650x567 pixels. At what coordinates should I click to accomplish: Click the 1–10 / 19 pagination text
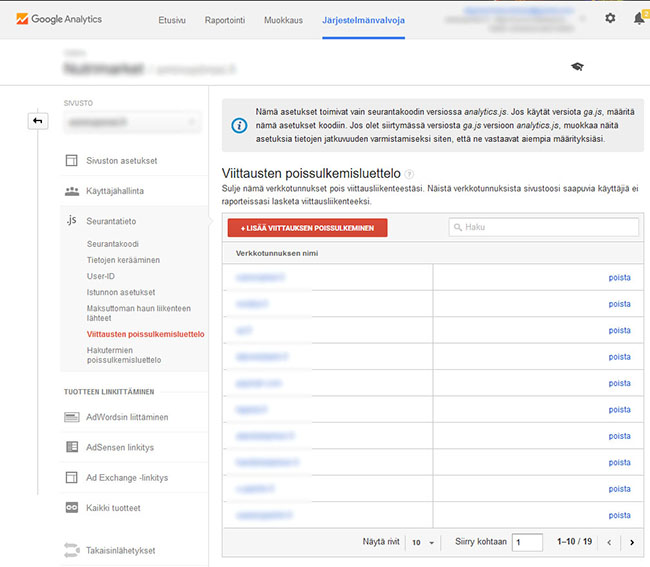[575, 542]
